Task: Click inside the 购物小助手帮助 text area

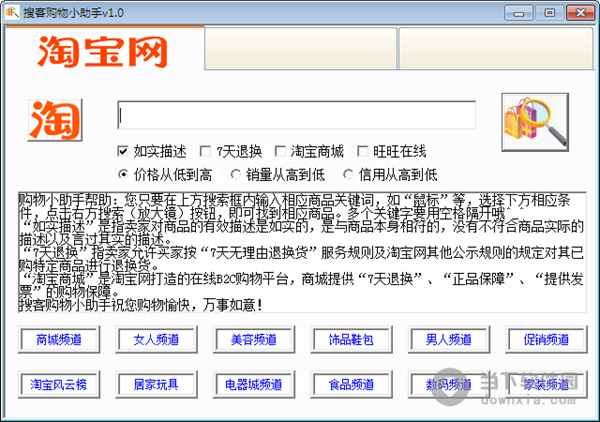Action: (x=302, y=252)
